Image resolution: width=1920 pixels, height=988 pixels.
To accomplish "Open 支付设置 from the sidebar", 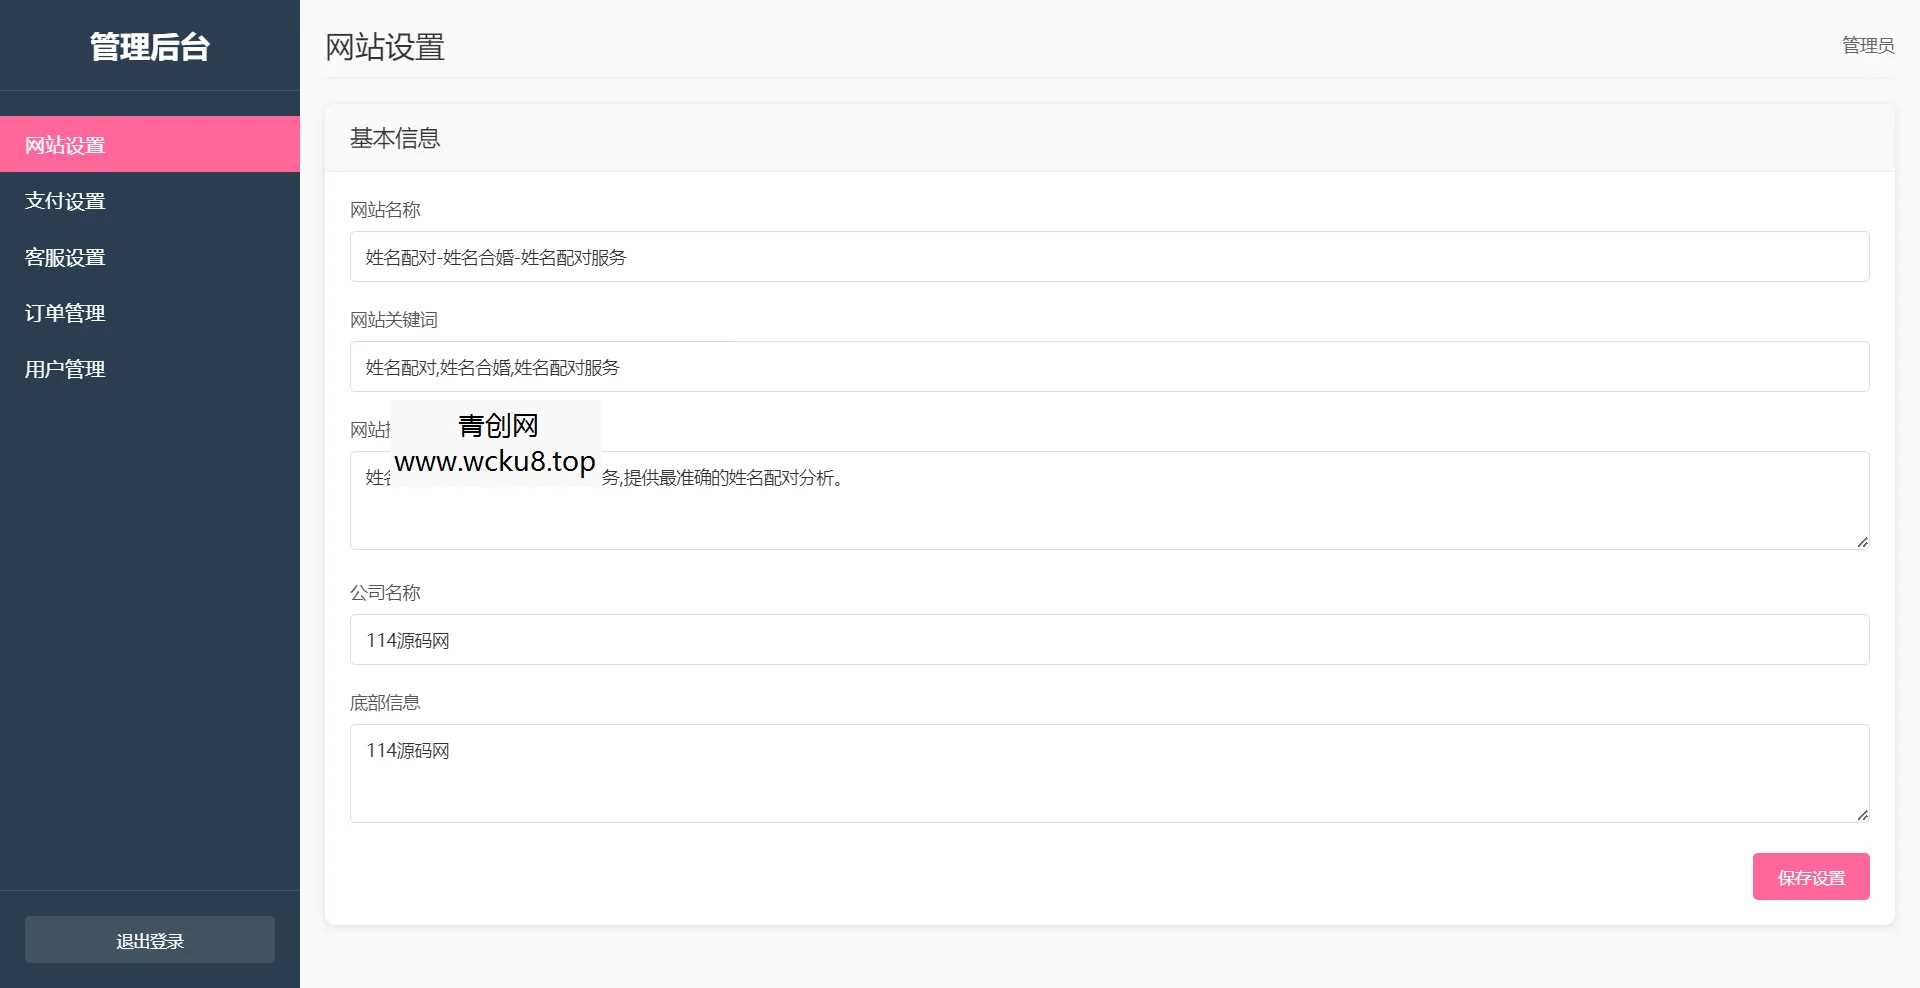I will (x=65, y=201).
